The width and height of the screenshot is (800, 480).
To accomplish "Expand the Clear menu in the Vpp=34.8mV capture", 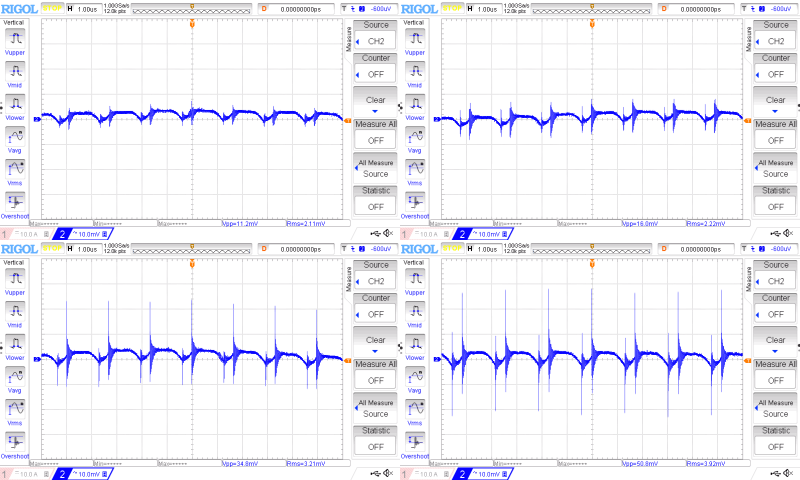I will tap(375, 340).
